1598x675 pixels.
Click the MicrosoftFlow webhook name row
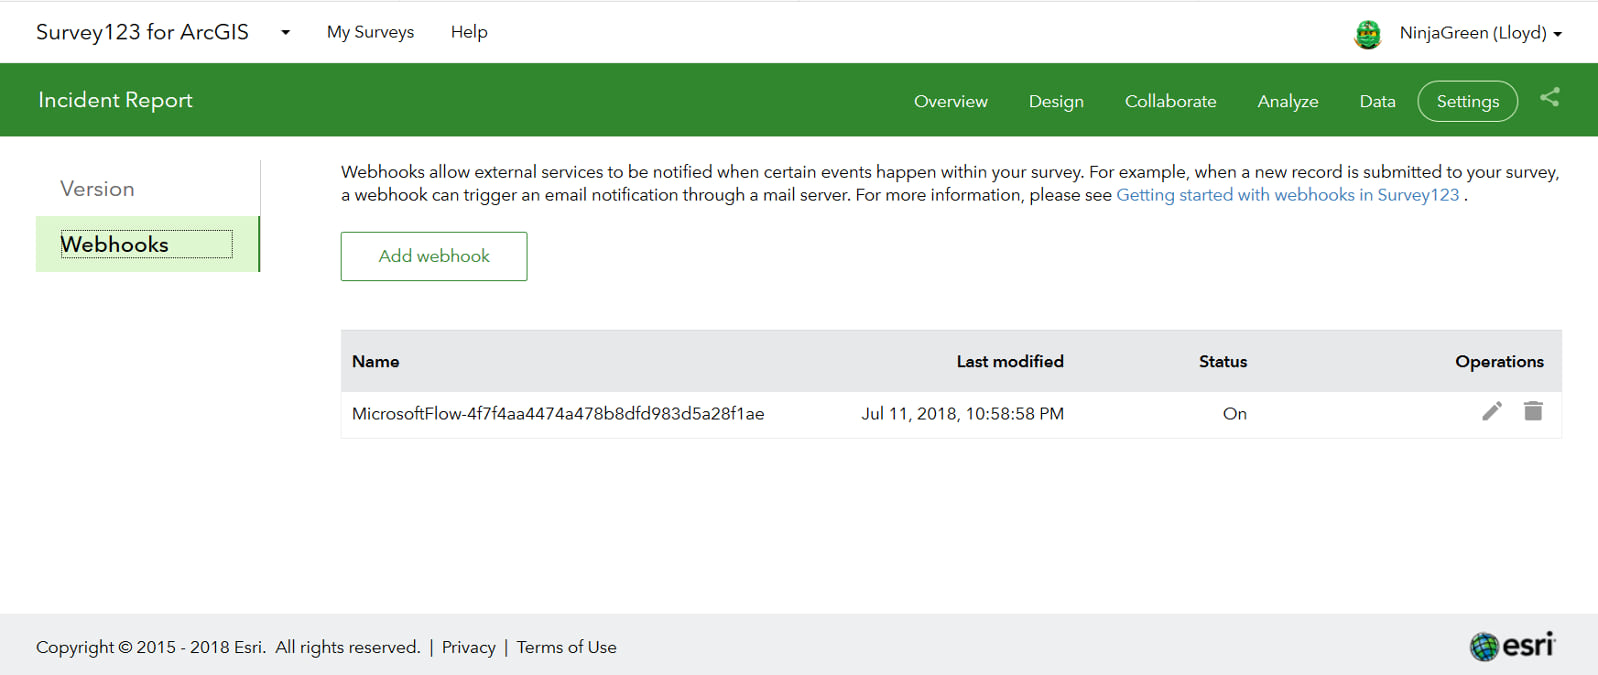click(558, 414)
